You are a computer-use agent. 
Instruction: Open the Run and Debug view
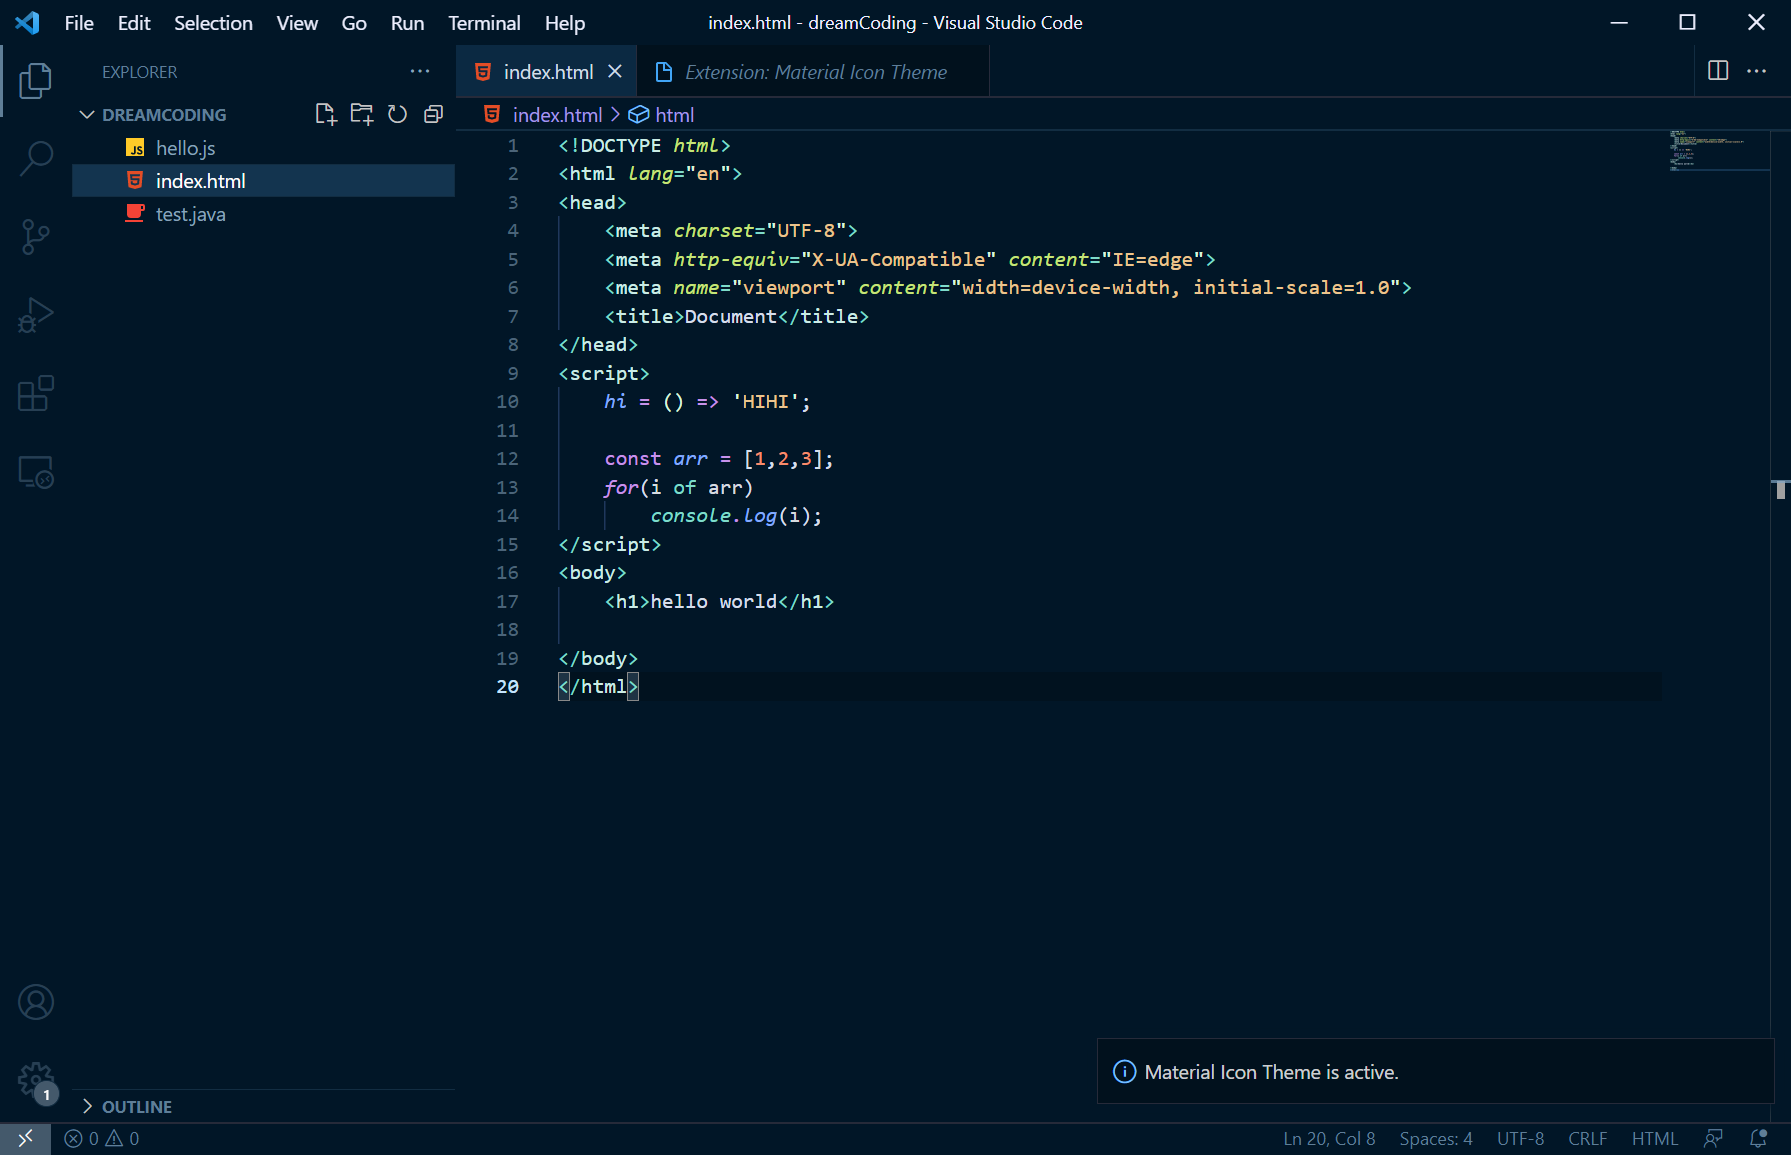[36, 315]
